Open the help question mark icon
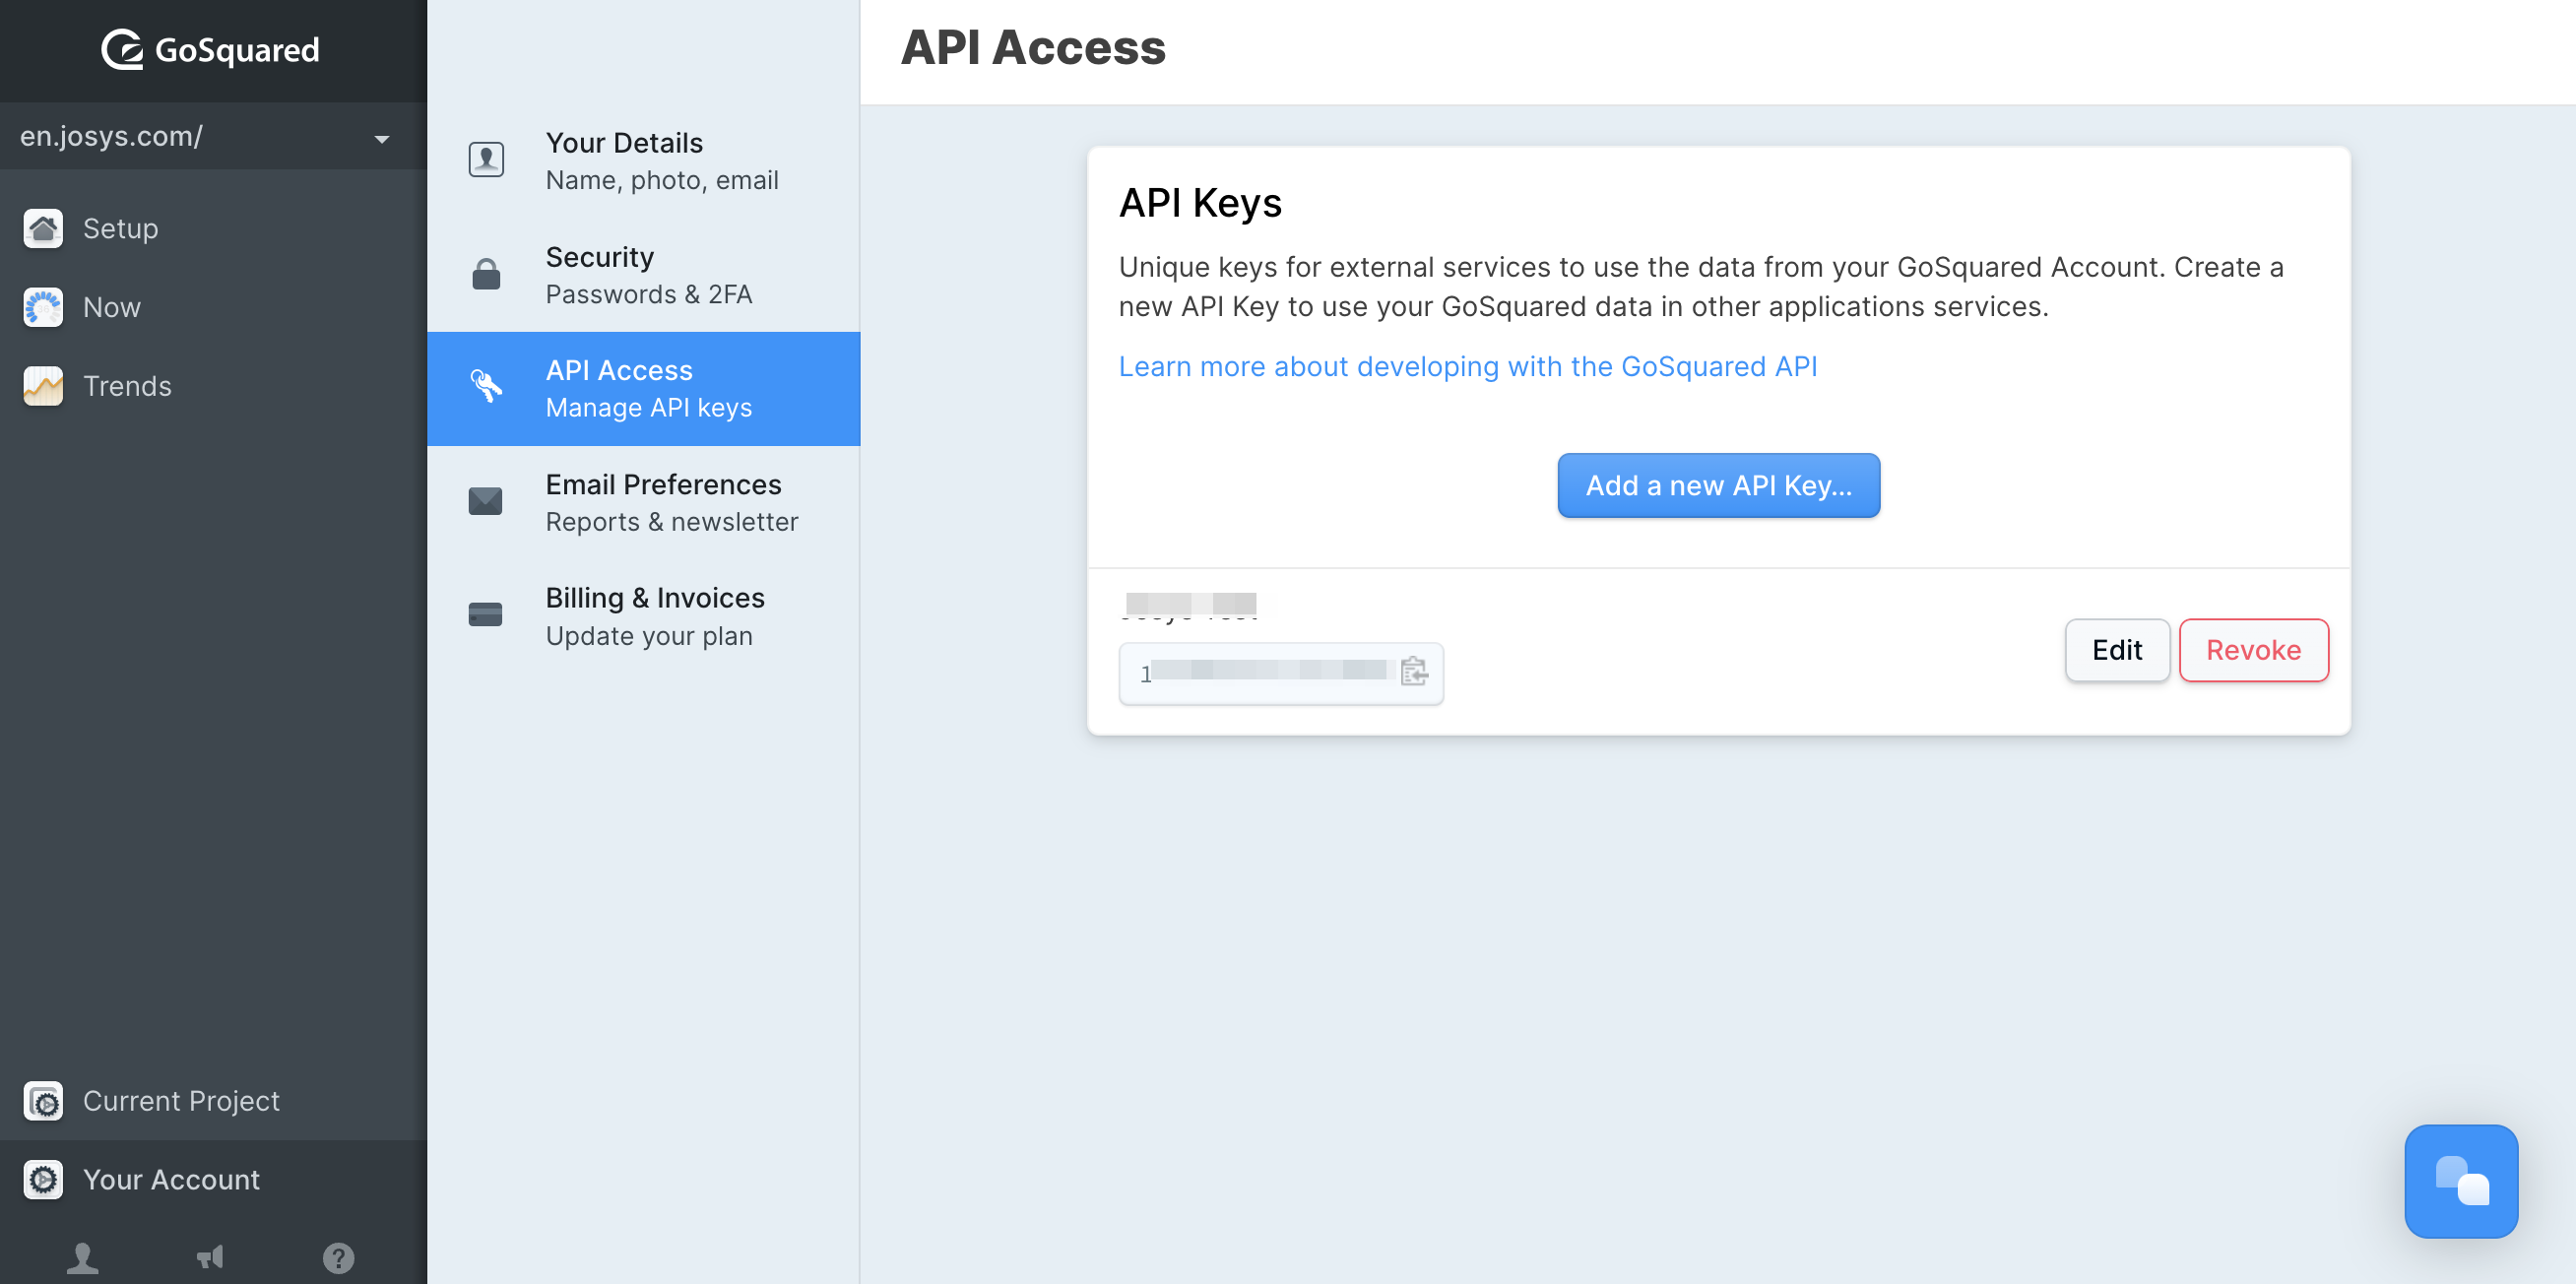The width and height of the screenshot is (2576, 1284). point(338,1257)
